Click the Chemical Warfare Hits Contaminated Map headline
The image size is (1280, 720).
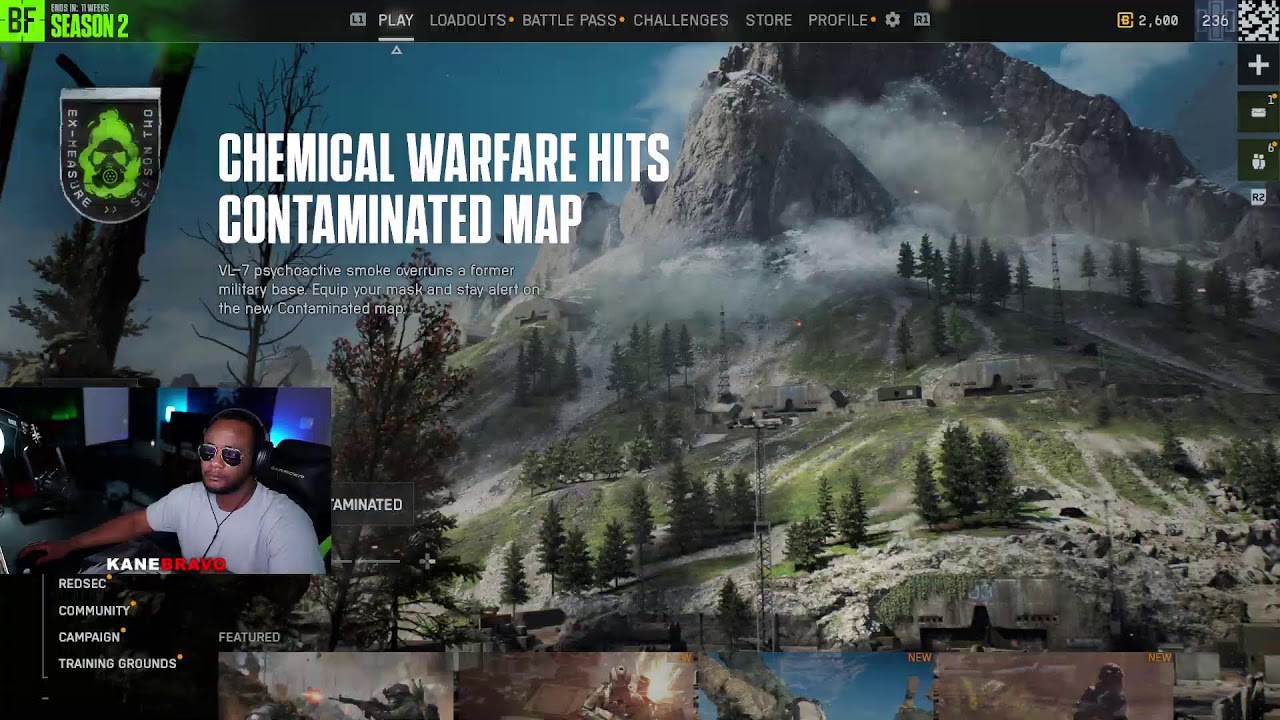[x=444, y=189]
